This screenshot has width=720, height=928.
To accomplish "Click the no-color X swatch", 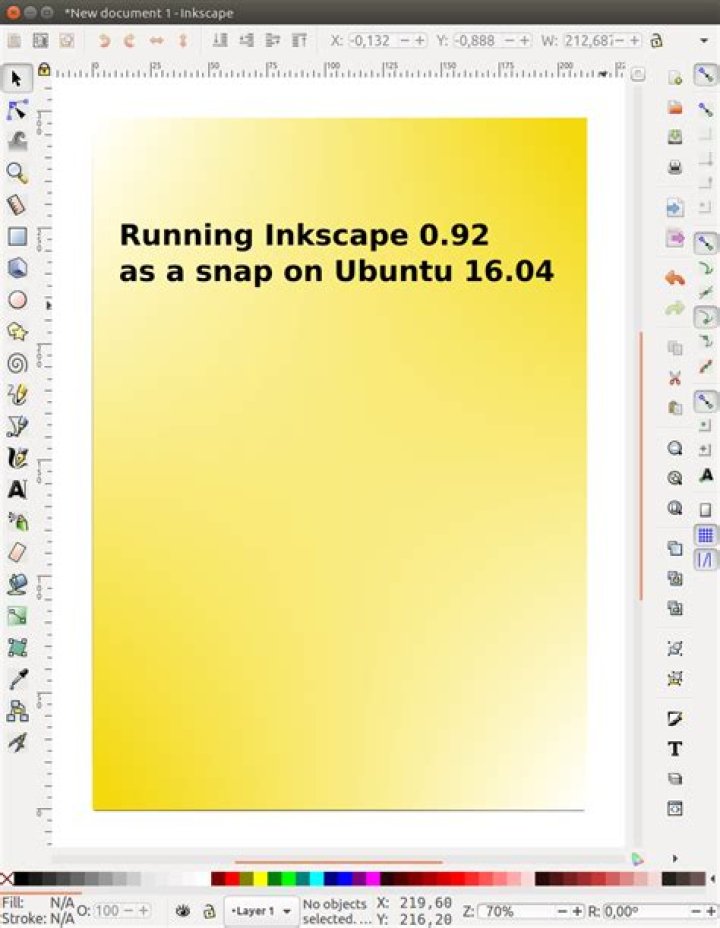I will (x=7, y=879).
